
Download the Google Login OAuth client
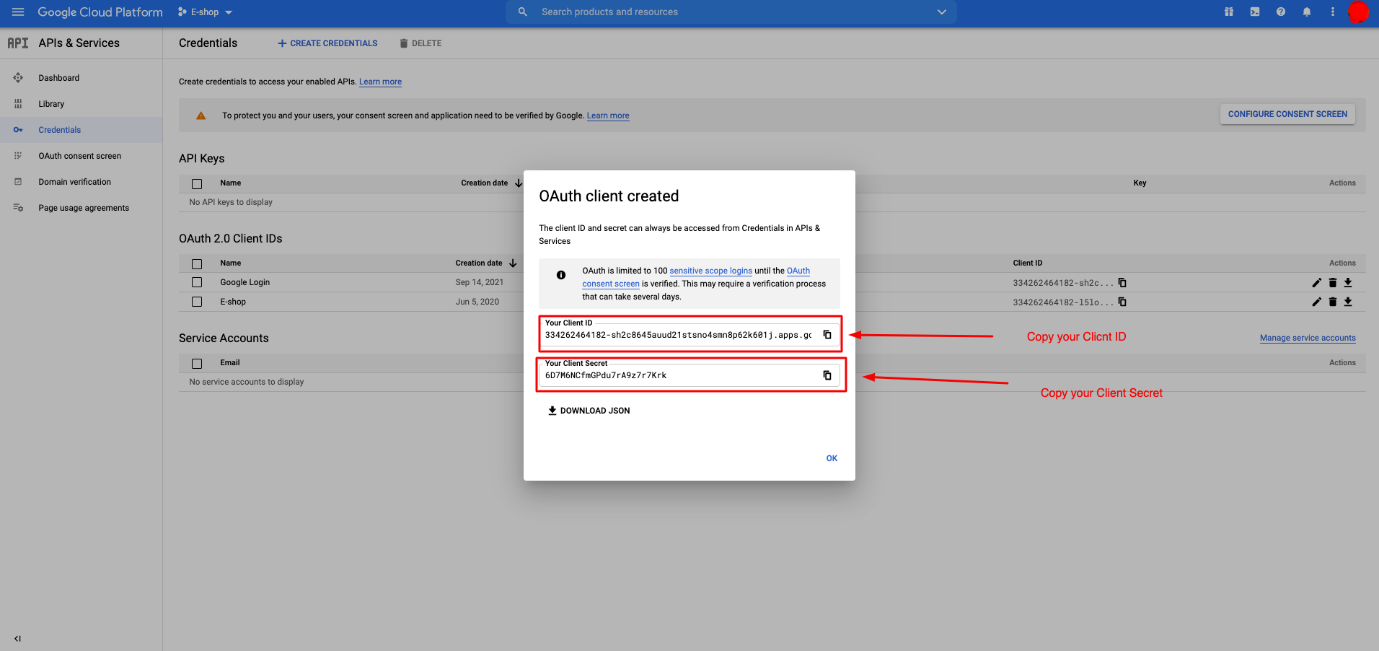1348,283
